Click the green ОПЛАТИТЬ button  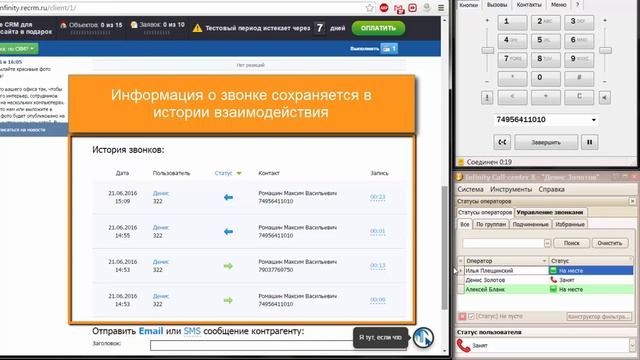(378, 28)
